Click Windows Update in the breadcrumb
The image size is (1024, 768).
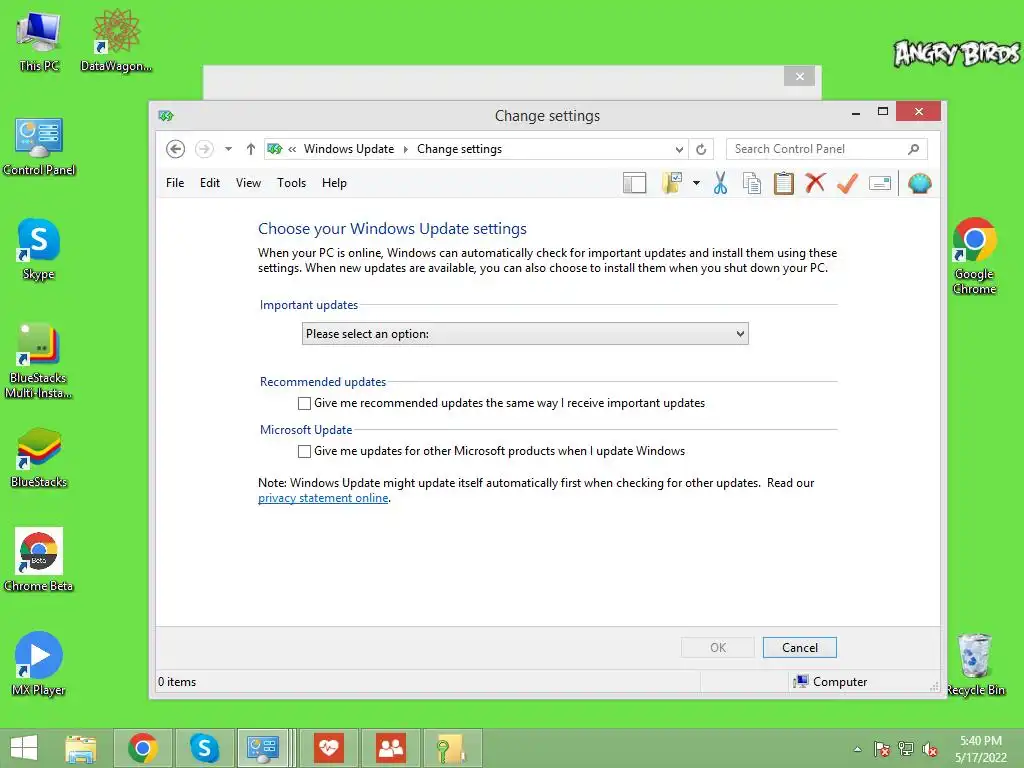coord(349,150)
